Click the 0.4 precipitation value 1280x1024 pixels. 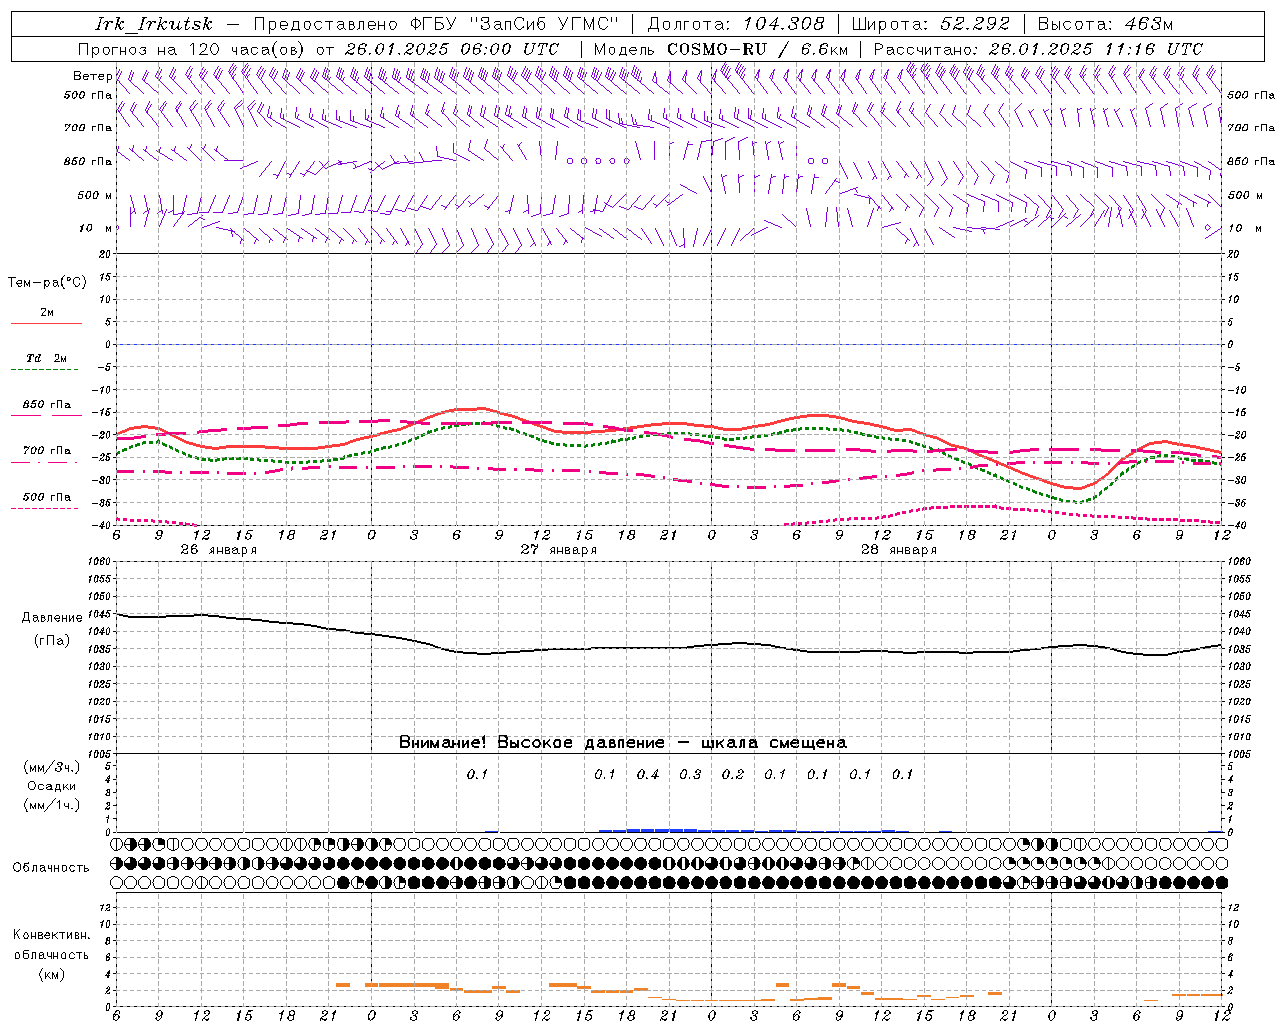click(x=648, y=775)
